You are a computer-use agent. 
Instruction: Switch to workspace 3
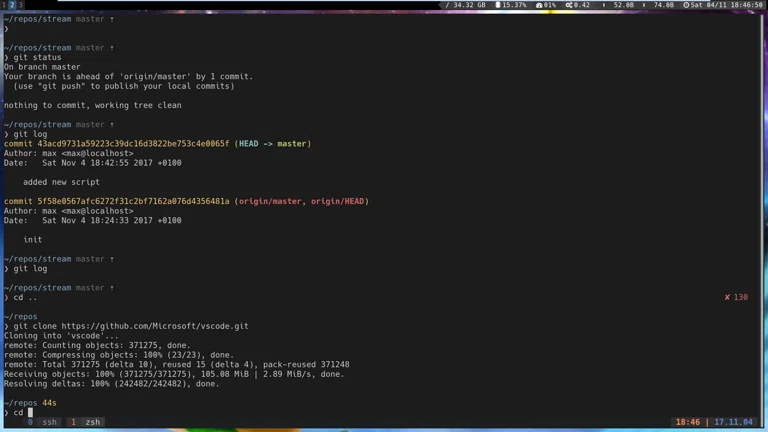21,4
